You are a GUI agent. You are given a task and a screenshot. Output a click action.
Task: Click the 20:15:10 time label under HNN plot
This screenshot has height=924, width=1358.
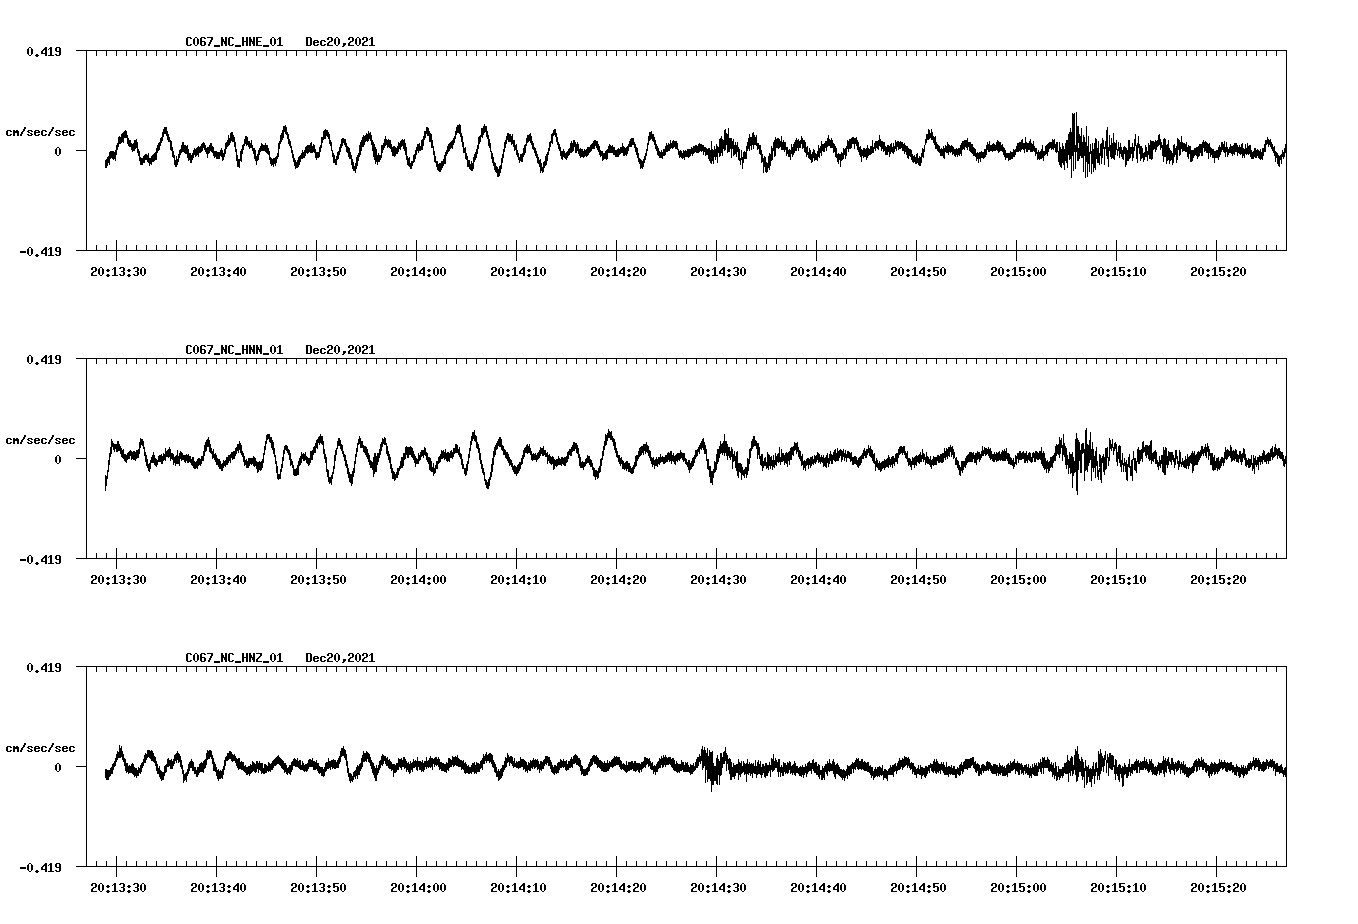1118,579
